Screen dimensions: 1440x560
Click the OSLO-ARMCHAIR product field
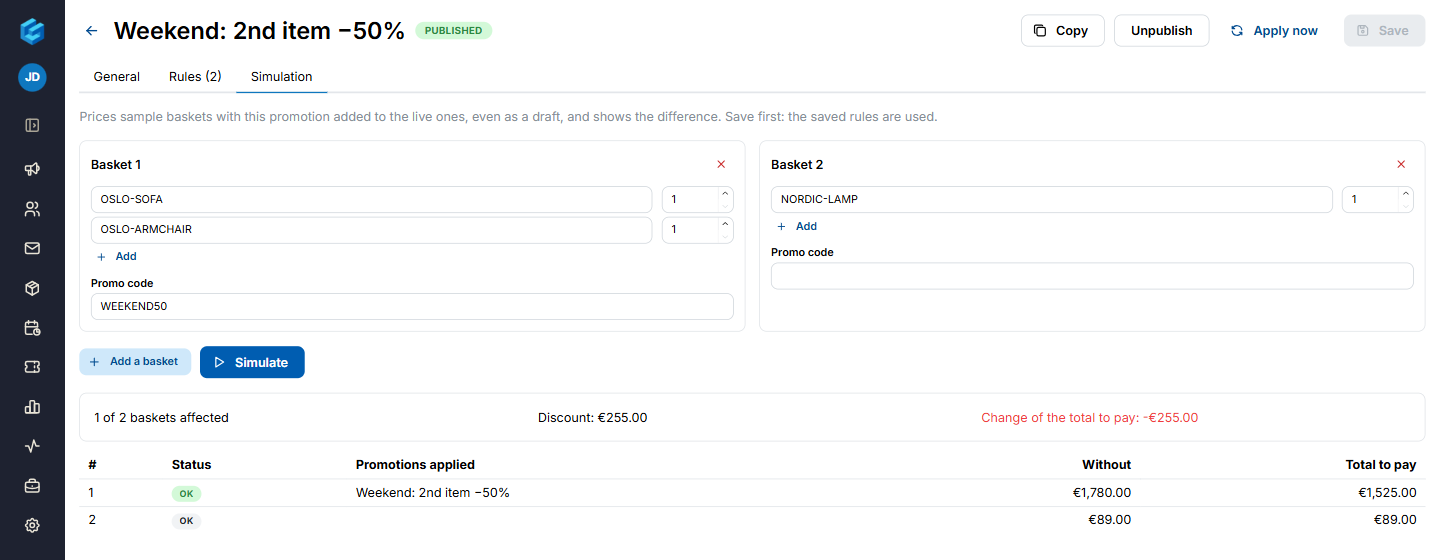click(371, 229)
